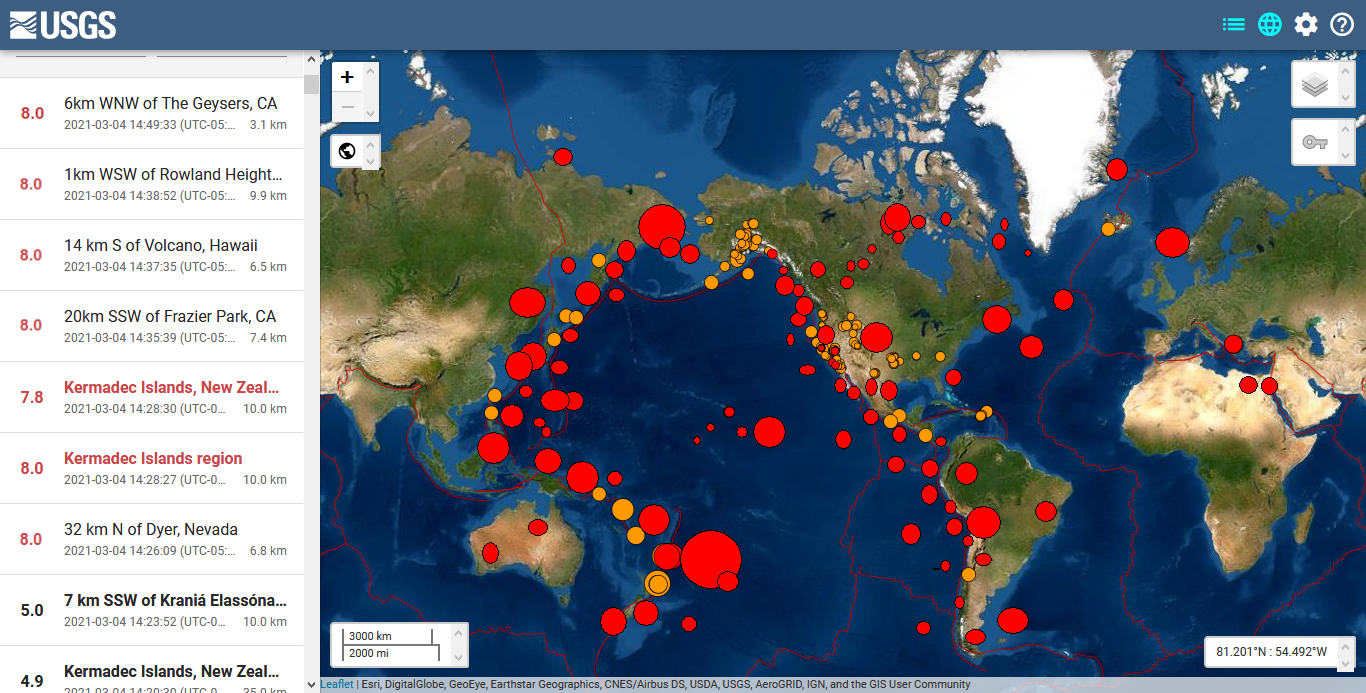The image size is (1366, 693).
Task: Click the down arrow in the legend key control
Action: coord(1346,157)
